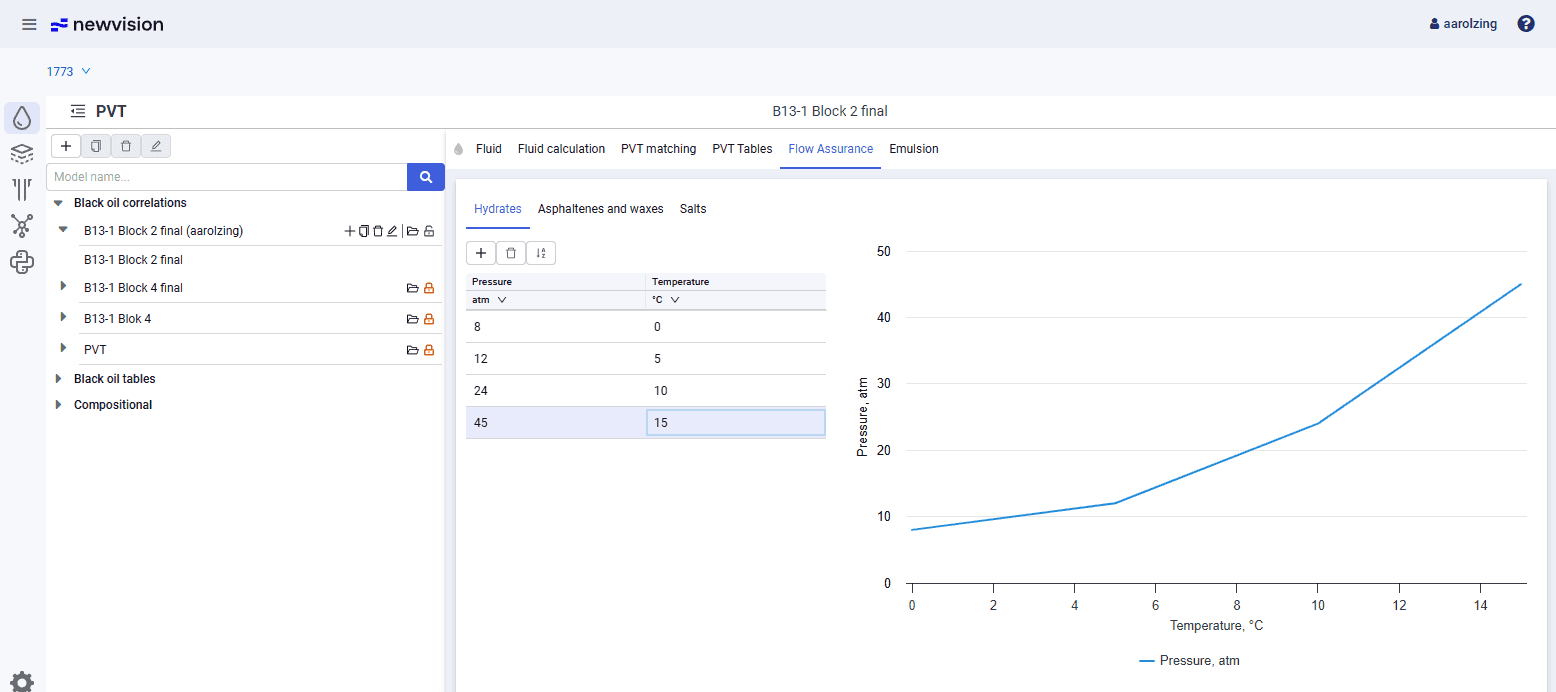This screenshot has width=1556, height=692.
Task: Search models with magnifier button
Action: coord(426,177)
